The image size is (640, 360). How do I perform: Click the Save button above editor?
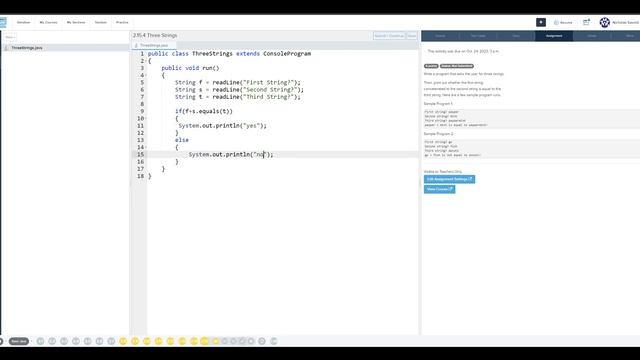412,36
